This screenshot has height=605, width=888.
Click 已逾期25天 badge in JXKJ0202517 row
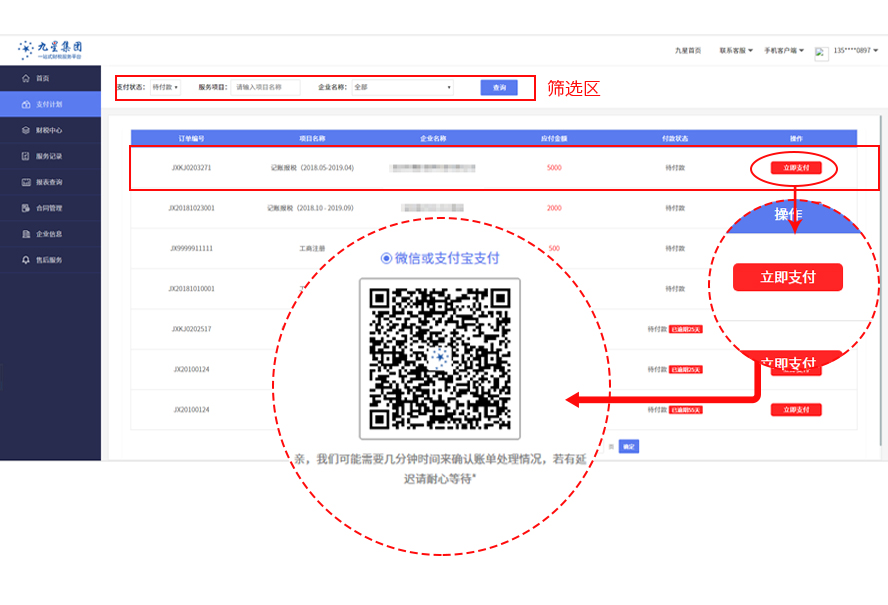pos(686,329)
